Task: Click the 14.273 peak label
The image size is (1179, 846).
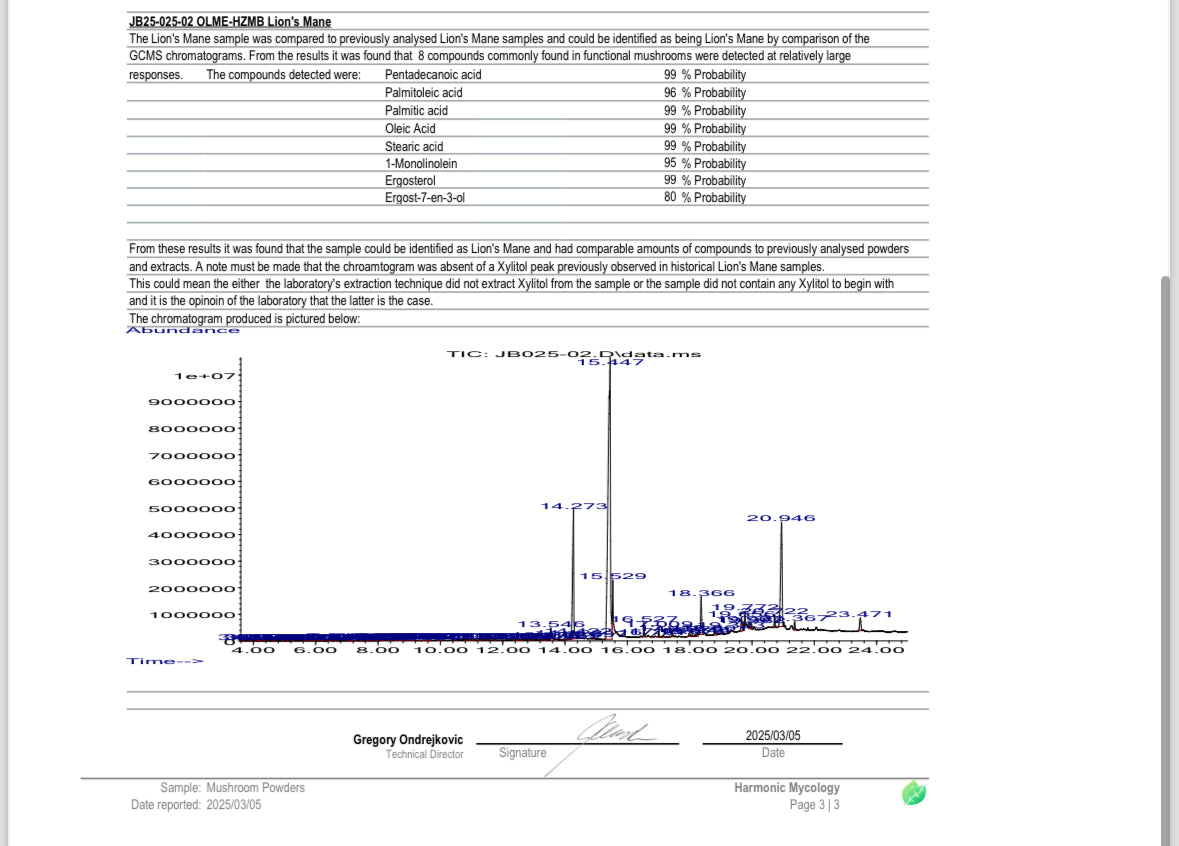Action: point(574,506)
